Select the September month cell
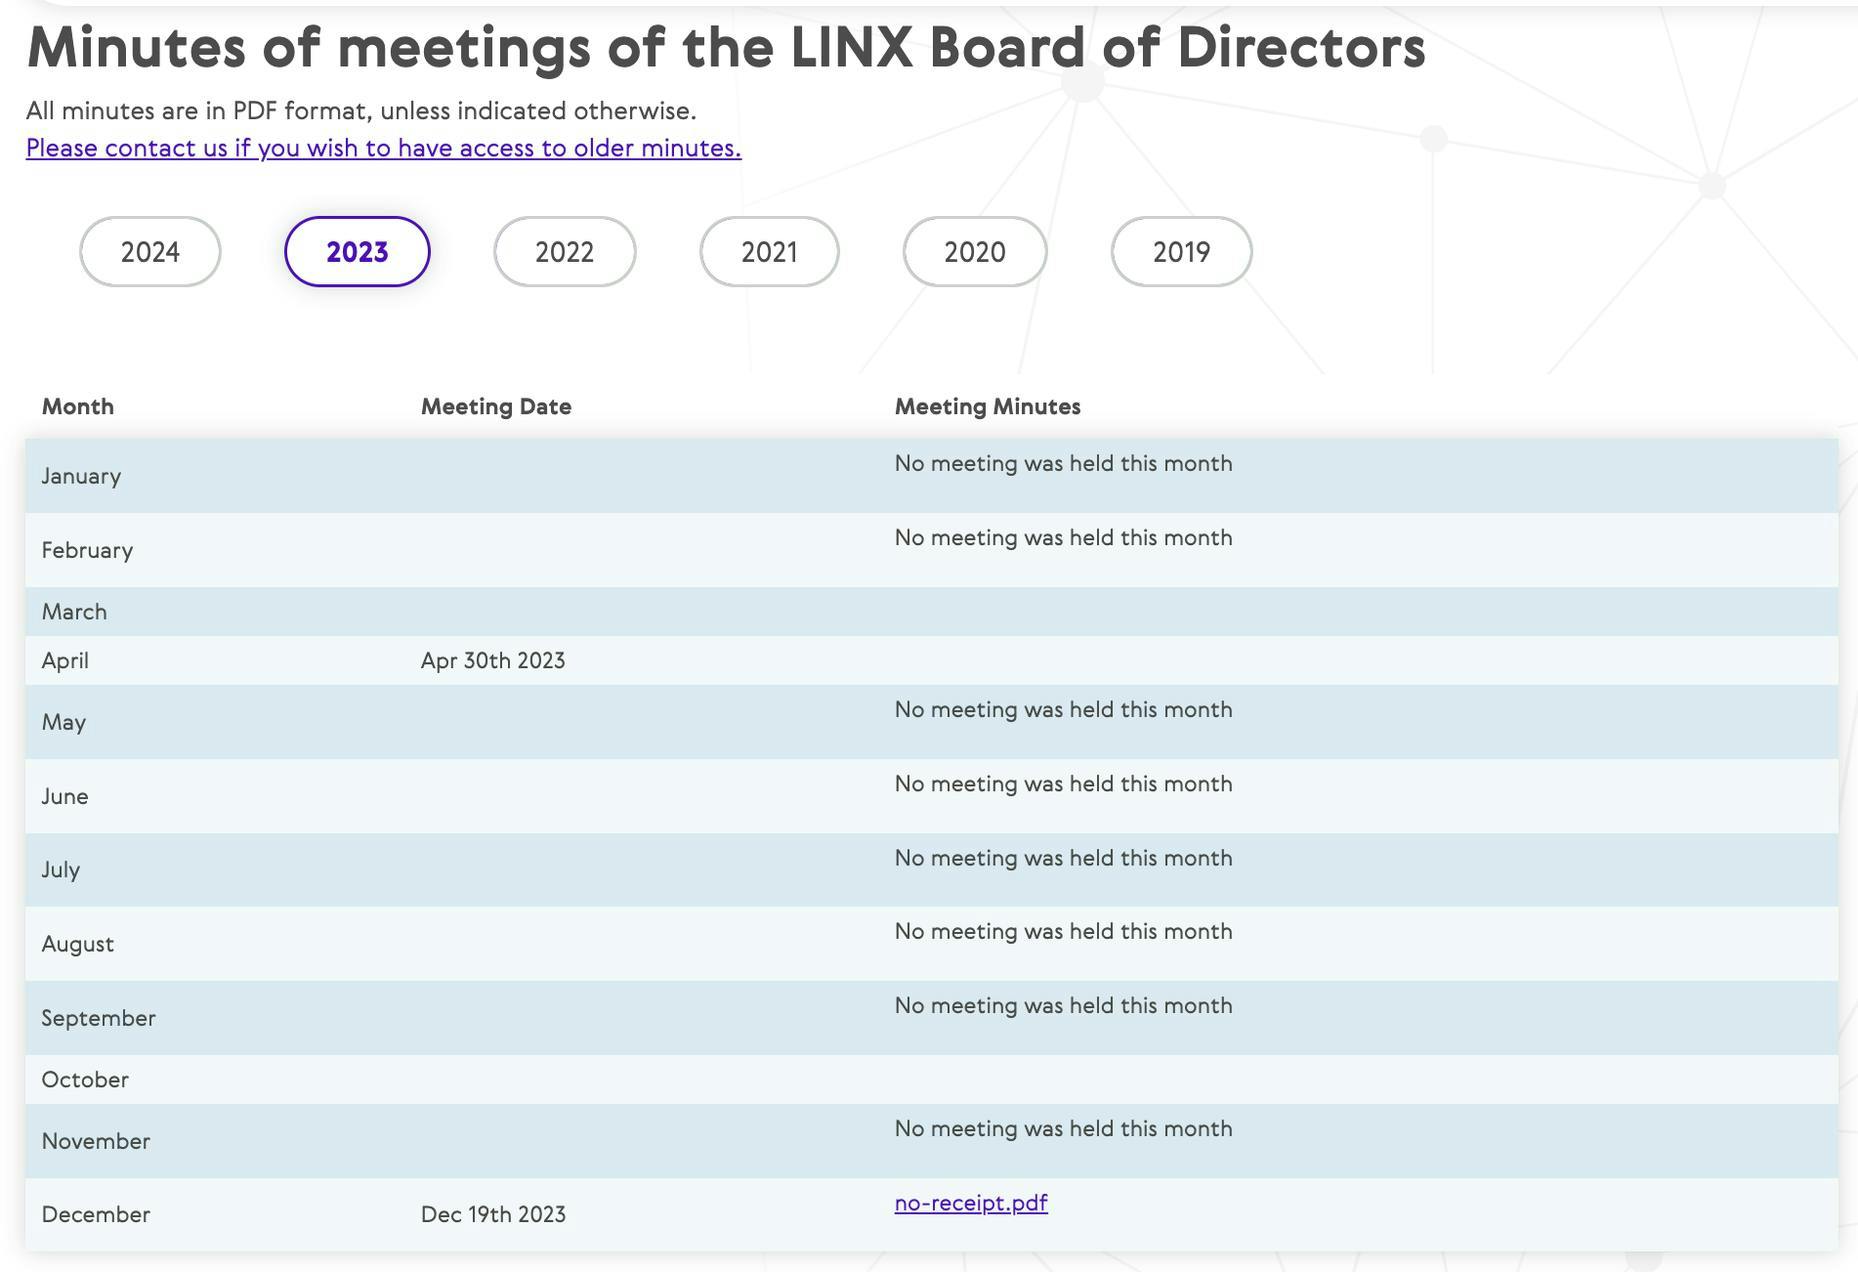Screen dimensions: 1858x1272 (x=99, y=1018)
